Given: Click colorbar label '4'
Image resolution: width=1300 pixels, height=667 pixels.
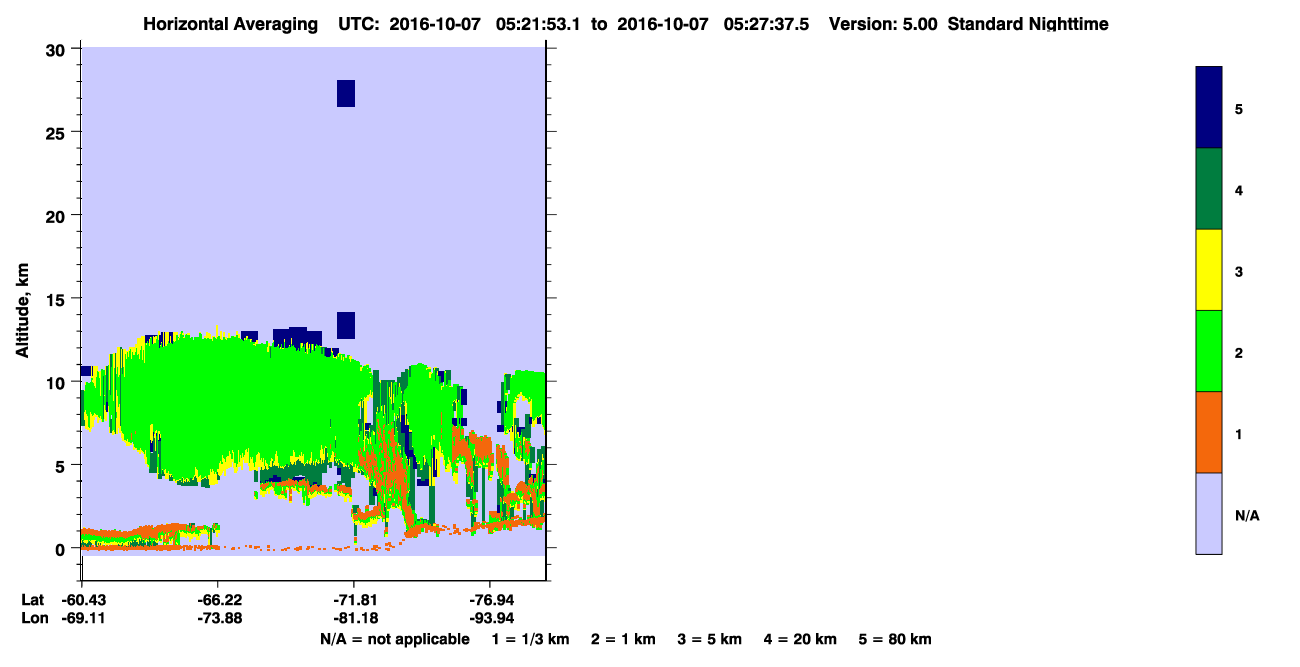Looking at the screenshot, I should (1239, 189).
